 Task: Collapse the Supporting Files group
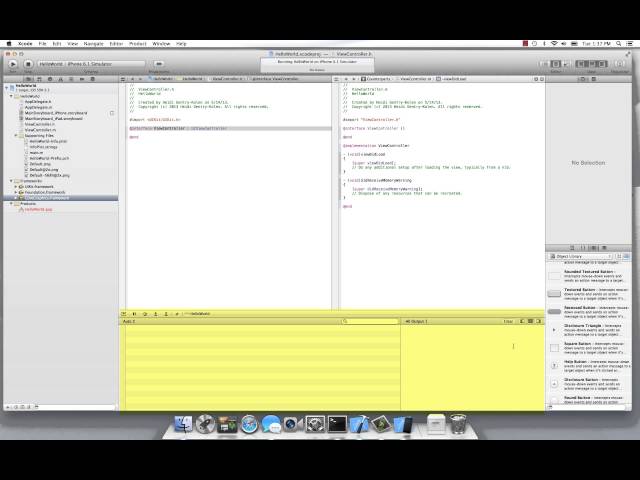[16, 136]
